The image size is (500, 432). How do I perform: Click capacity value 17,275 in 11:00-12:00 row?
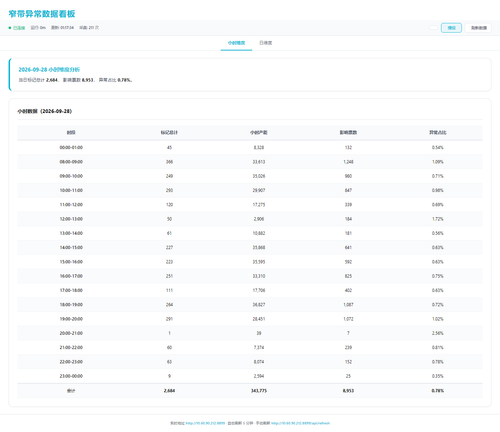pos(259,205)
